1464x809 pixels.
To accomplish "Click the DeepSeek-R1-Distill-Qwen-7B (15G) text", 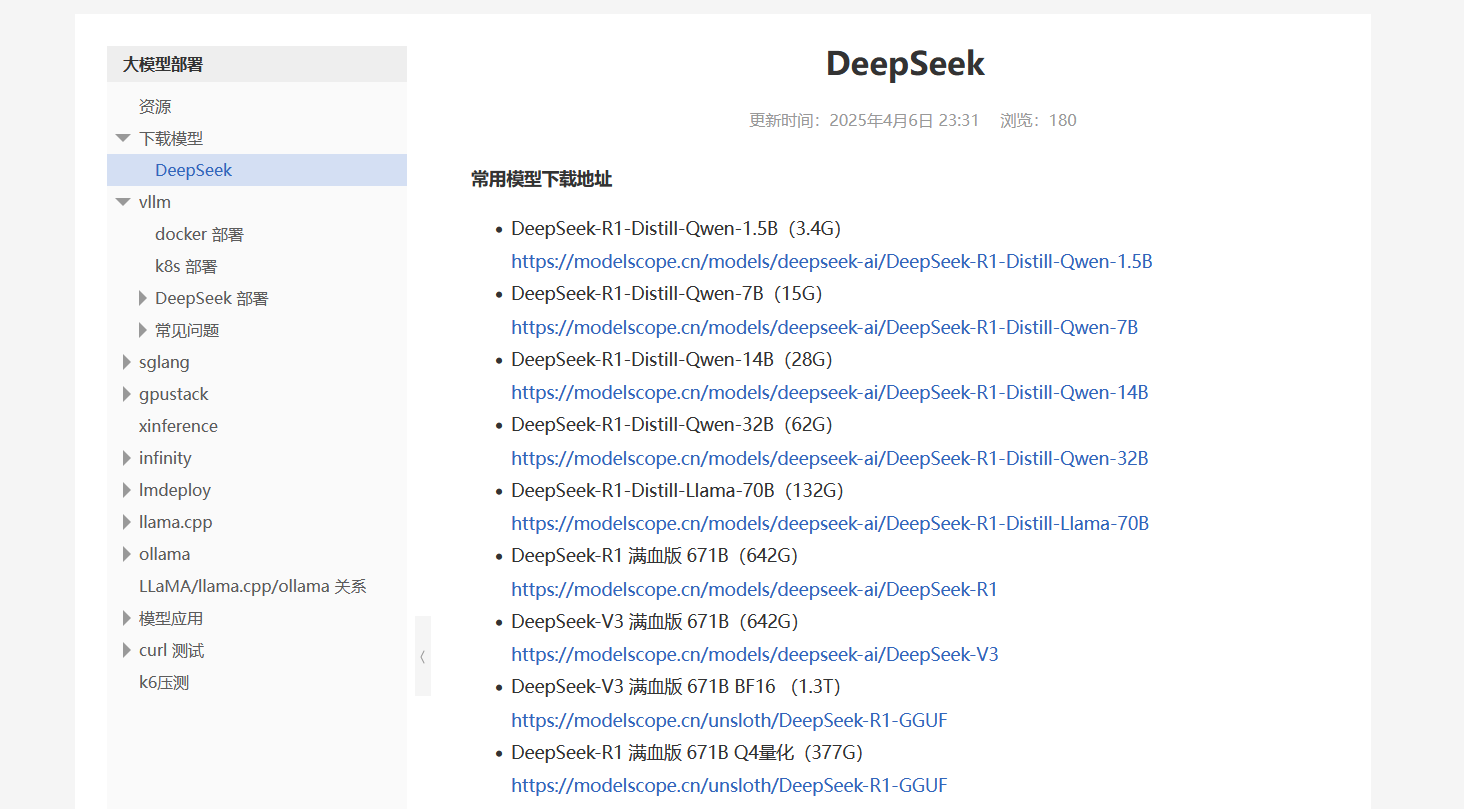I will 667,293.
